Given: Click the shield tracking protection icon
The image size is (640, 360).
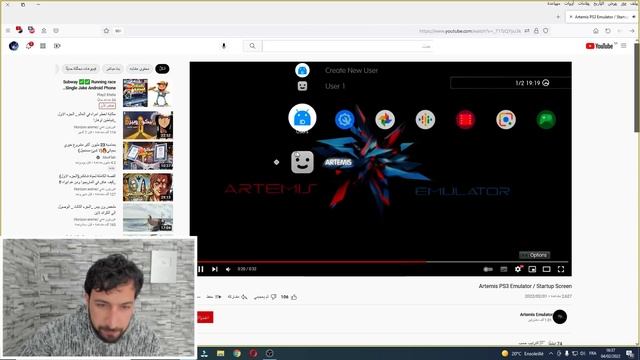Looking at the screenshot, I should (x=546, y=31).
